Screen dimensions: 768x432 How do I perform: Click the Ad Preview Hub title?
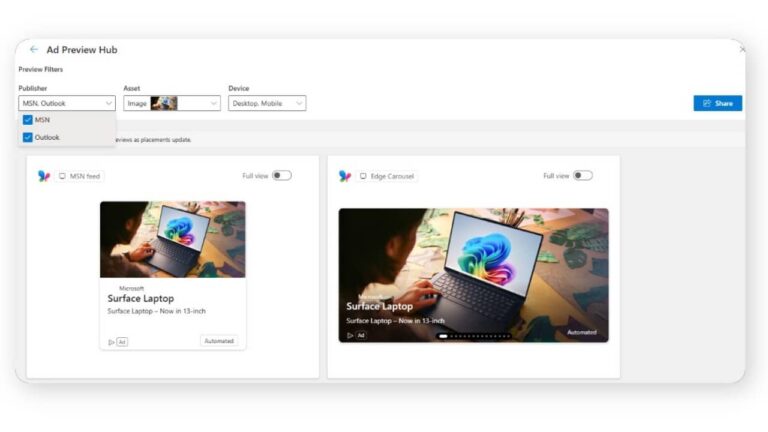point(82,50)
